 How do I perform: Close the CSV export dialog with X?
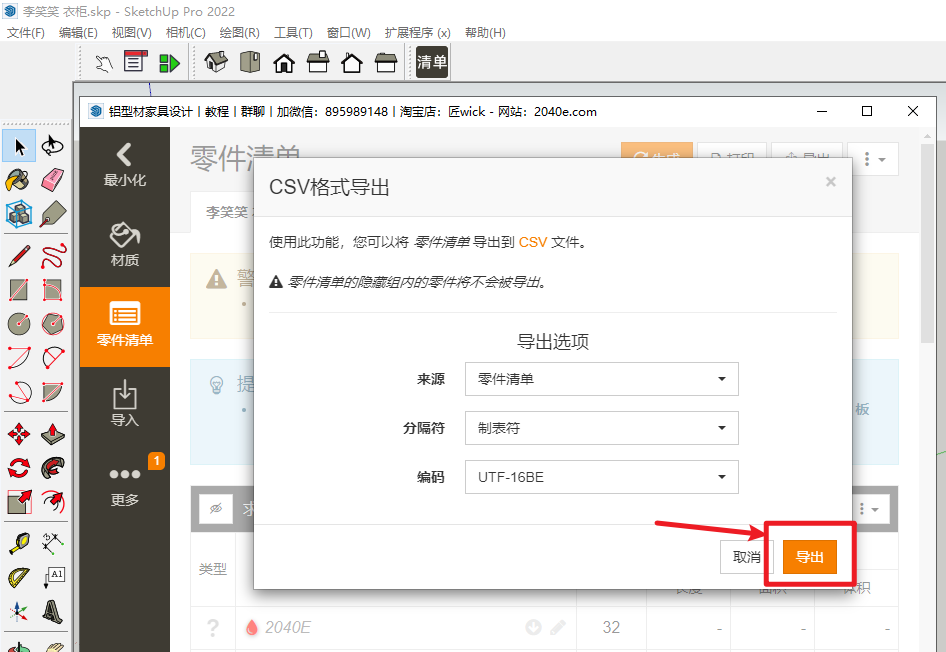(x=830, y=182)
